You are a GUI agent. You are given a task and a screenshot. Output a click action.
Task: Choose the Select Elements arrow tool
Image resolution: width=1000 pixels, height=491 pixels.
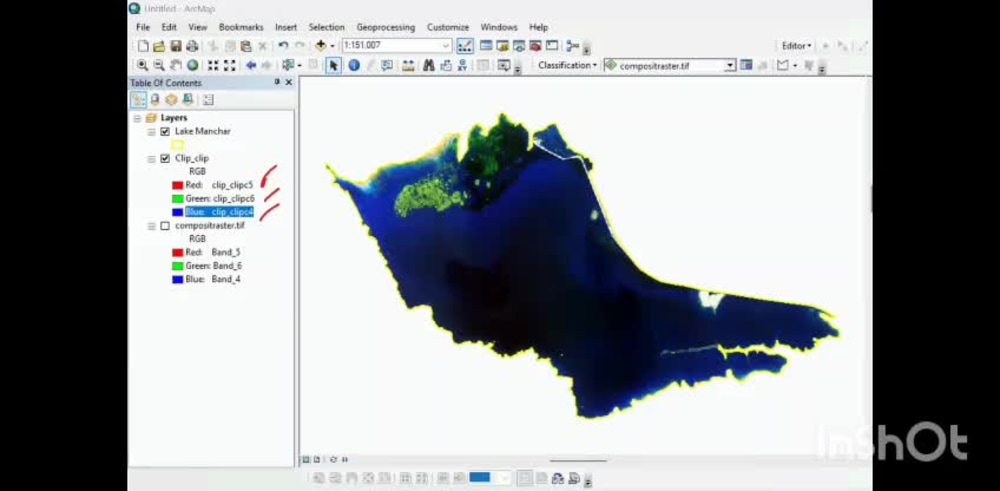[x=333, y=65]
